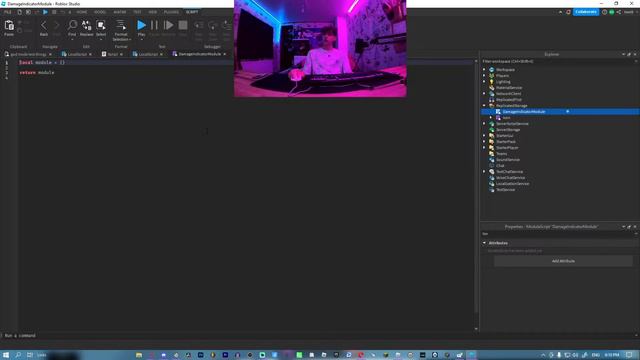Select the SCRIPT ribbon tab

pyautogui.click(x=192, y=12)
